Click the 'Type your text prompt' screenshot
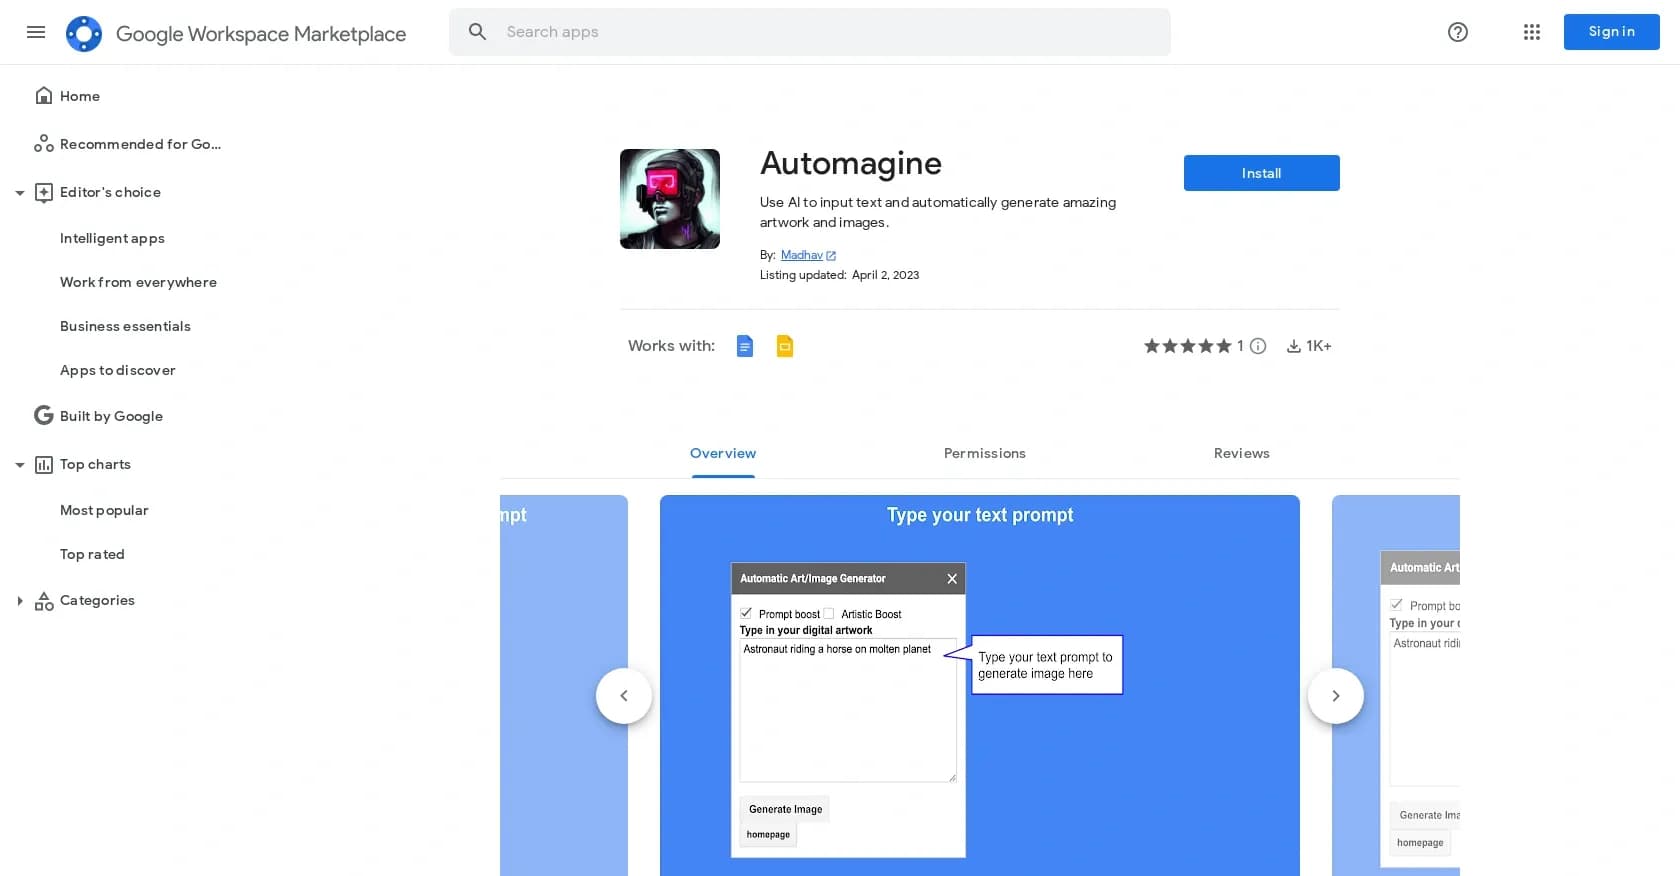The width and height of the screenshot is (1680, 876). (x=980, y=685)
